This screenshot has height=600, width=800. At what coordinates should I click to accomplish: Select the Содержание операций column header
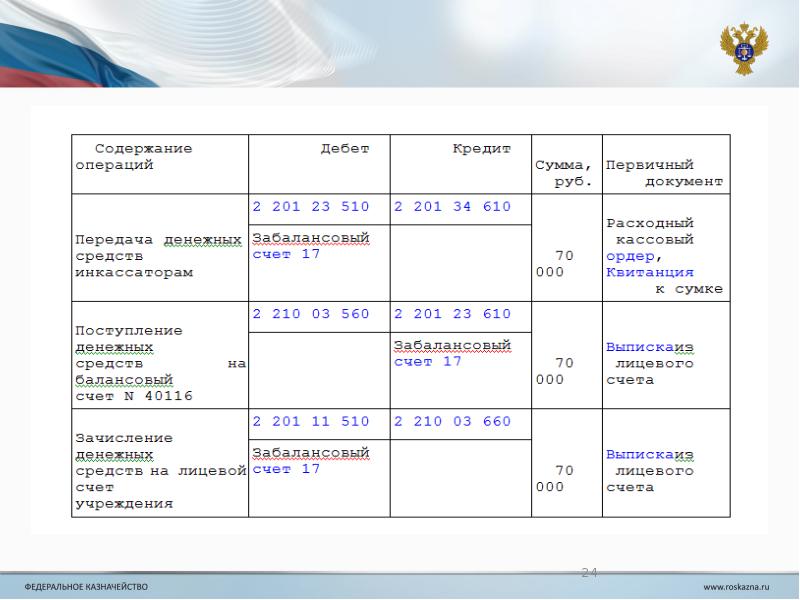(135, 156)
